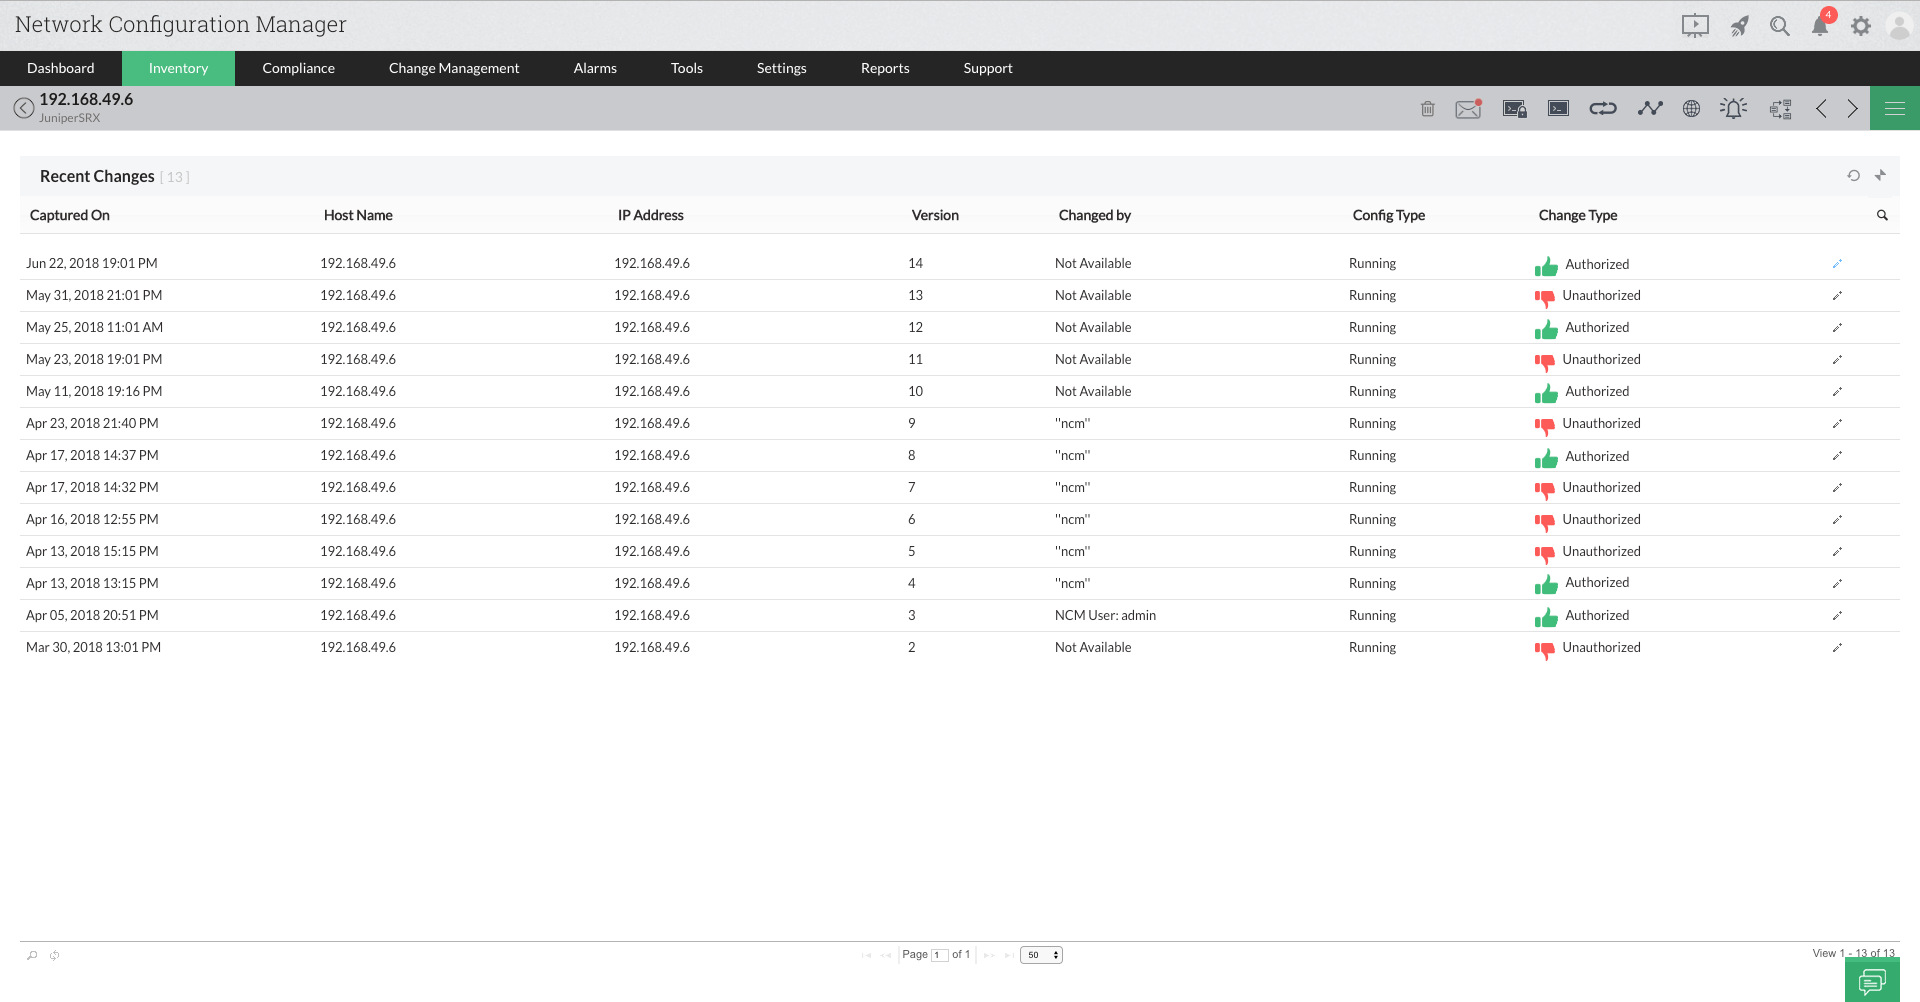This screenshot has width=1920, height=1002.
Task: Open a secure terminal session
Action: pyautogui.click(x=1513, y=108)
